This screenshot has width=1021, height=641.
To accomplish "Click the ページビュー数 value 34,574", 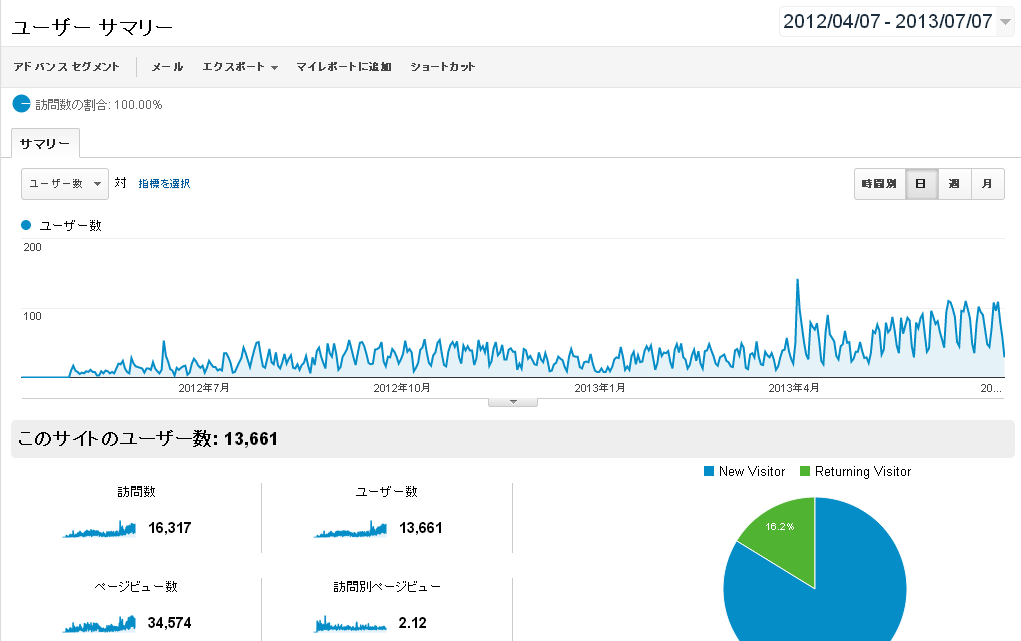I will [x=170, y=623].
